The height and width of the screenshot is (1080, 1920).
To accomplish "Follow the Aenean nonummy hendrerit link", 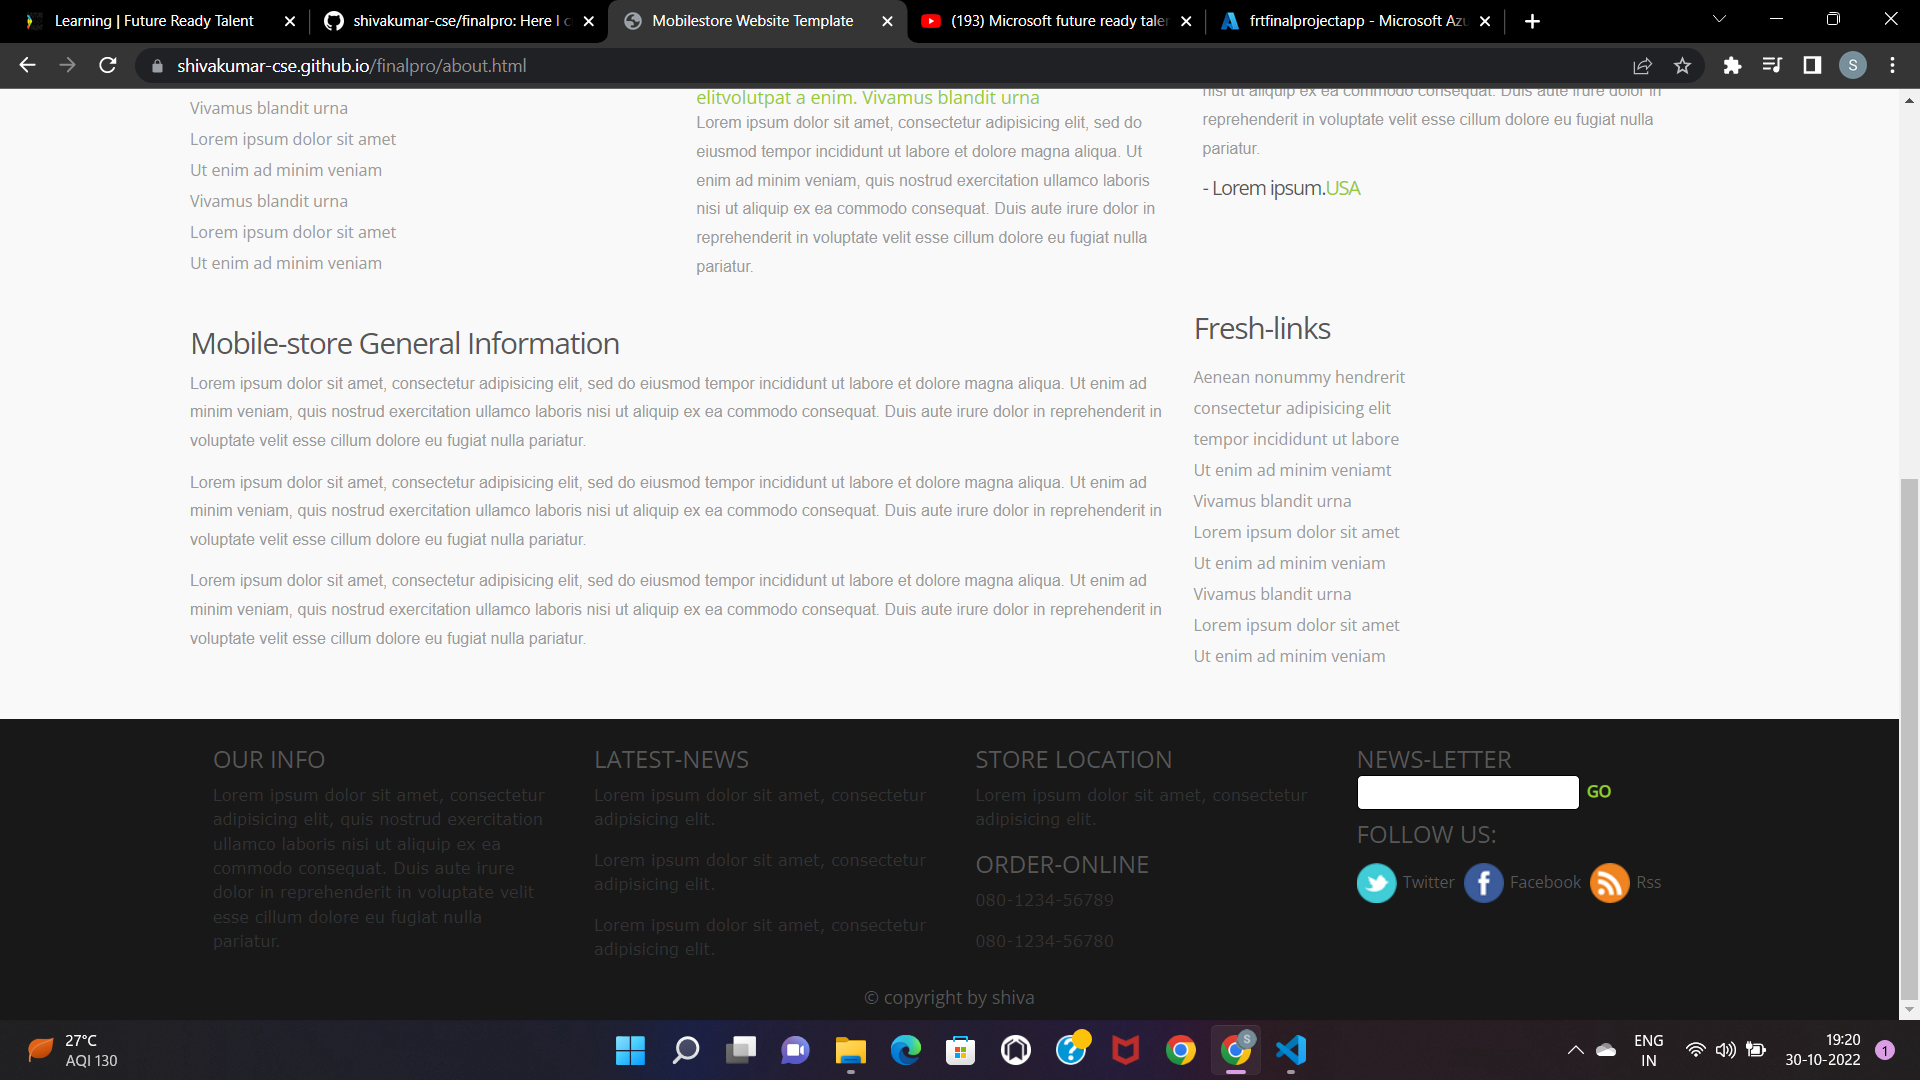I will point(1299,377).
